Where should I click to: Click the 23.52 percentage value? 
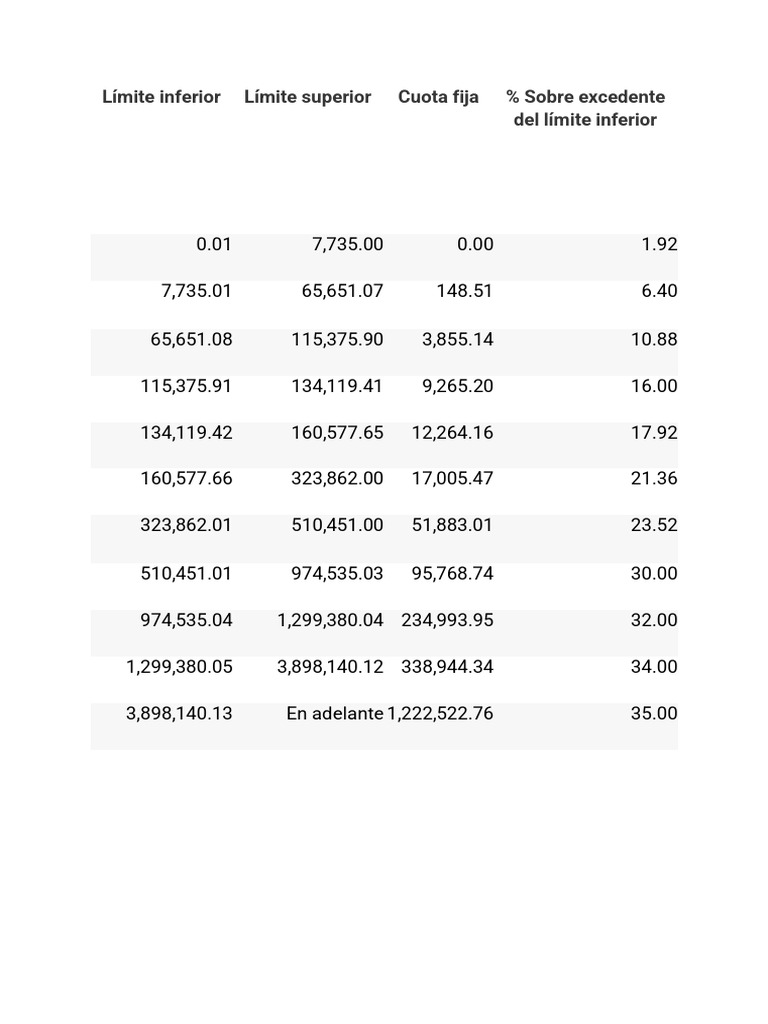(x=654, y=525)
